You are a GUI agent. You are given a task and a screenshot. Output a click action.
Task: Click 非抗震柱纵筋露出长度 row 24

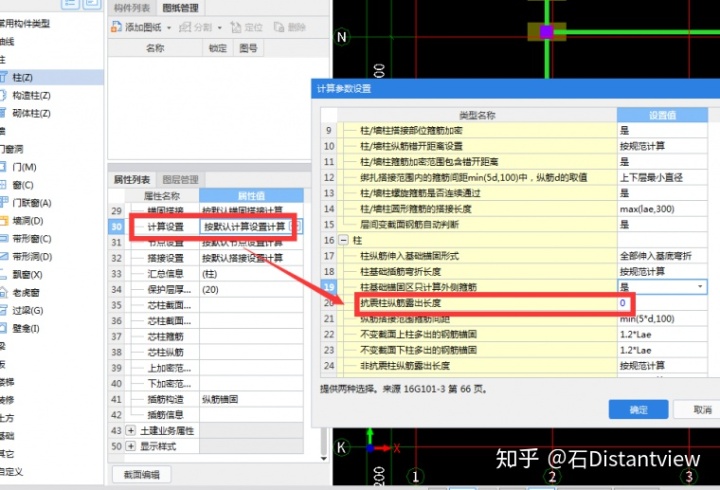[x=514, y=366]
